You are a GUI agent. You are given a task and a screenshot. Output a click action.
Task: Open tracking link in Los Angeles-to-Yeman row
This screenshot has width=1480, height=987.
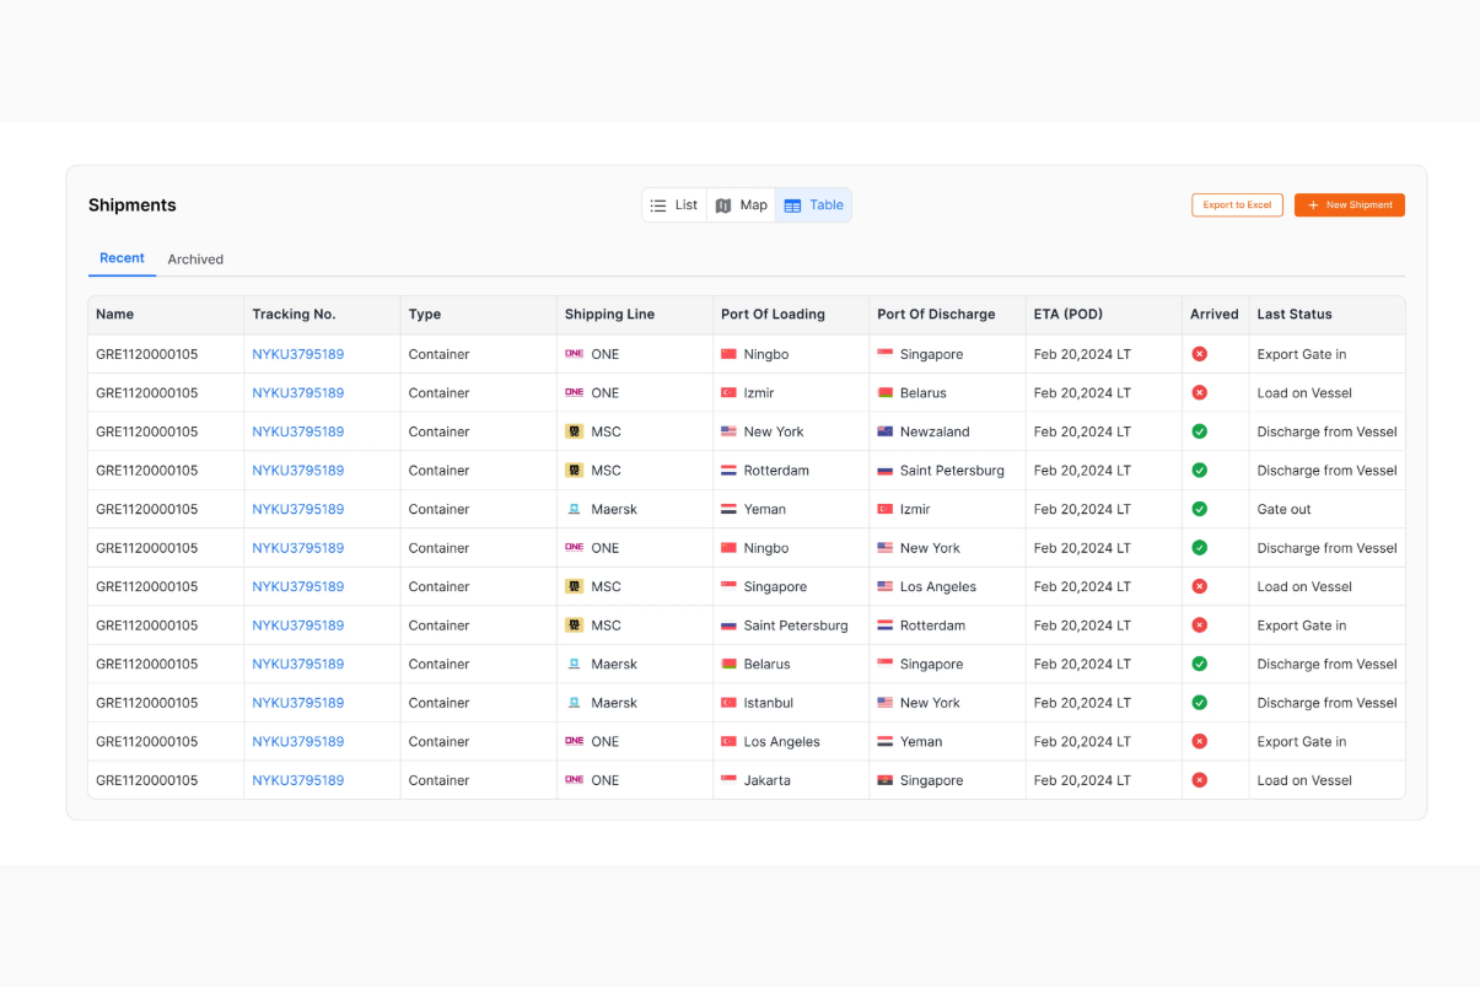(298, 742)
